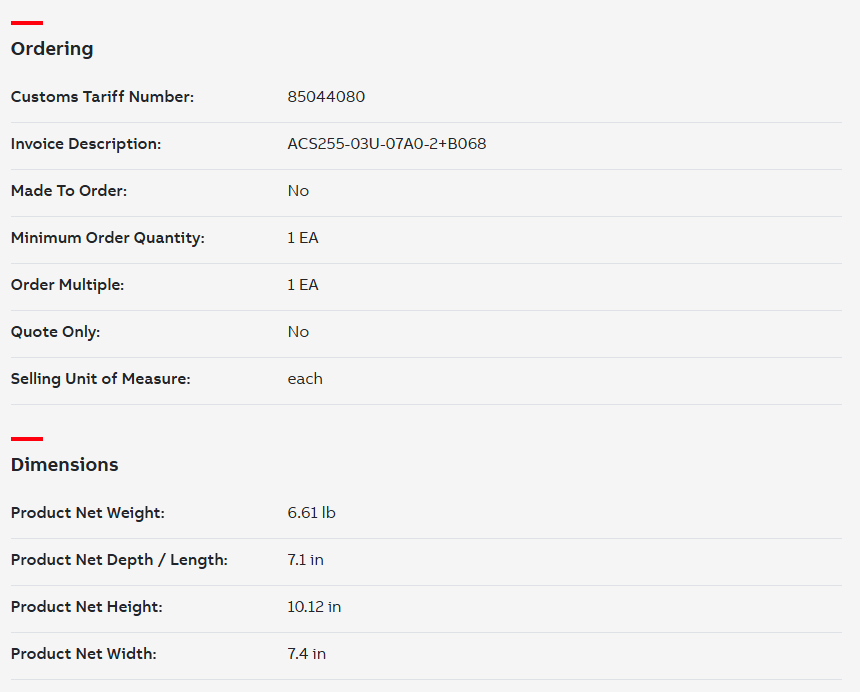The image size is (860, 692).
Task: Click the Minimum Order Quantity label
Action: pyautogui.click(x=107, y=238)
